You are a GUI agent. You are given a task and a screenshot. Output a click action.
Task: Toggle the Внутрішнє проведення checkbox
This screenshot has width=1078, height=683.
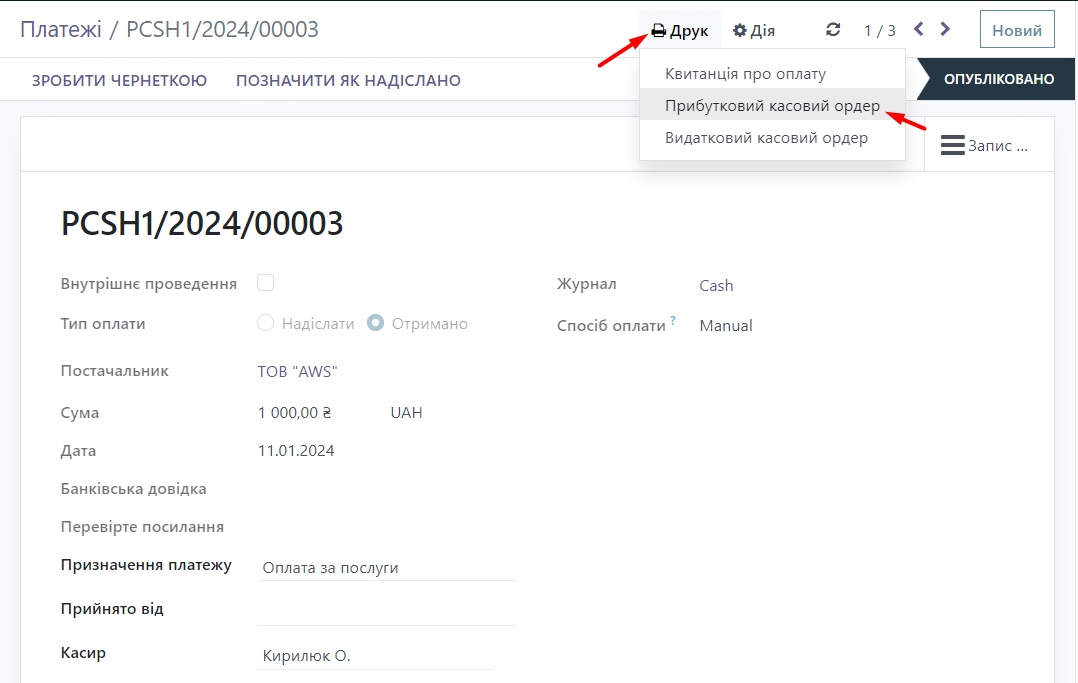(266, 283)
